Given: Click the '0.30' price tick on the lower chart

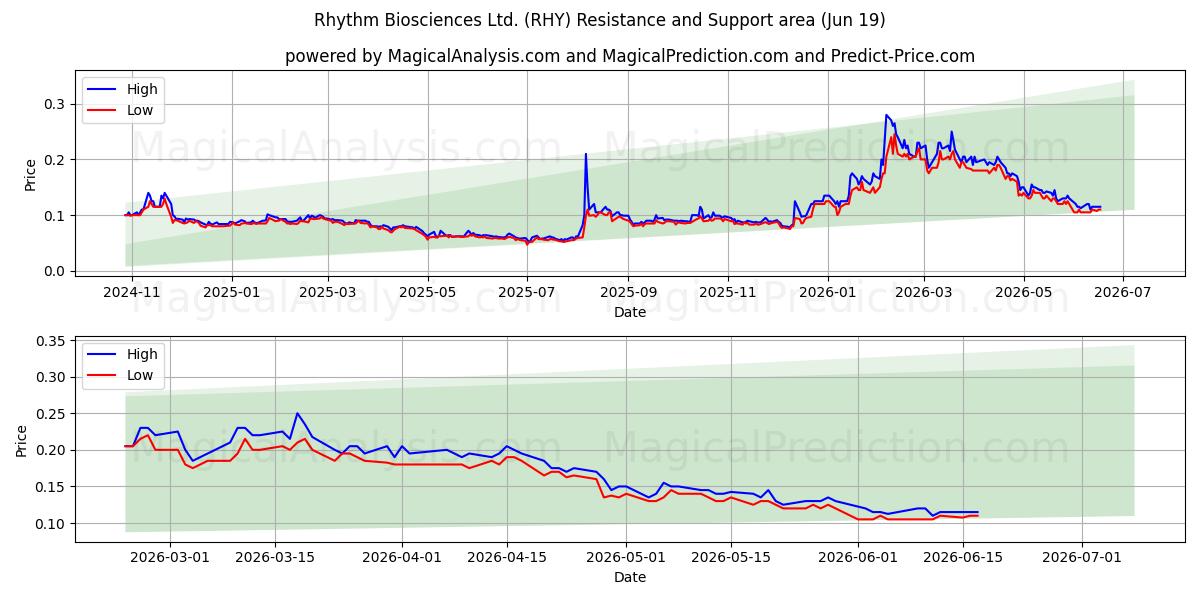Looking at the screenshot, I should coord(51,378).
